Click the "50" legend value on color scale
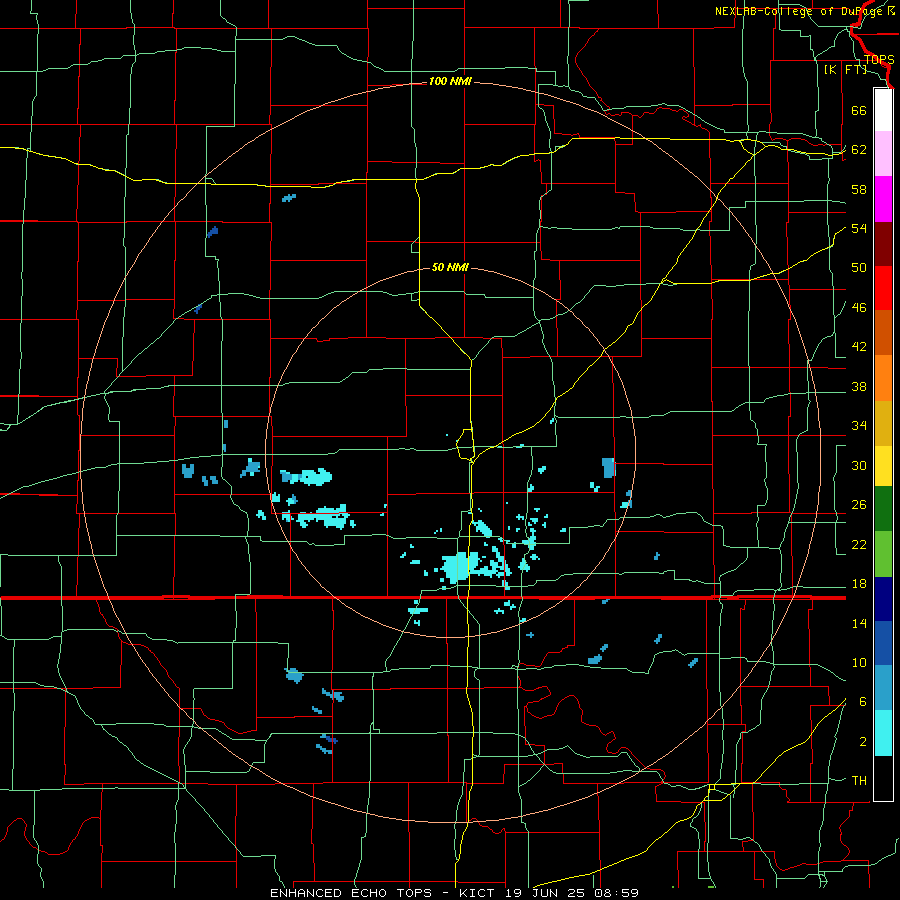The image size is (900, 900). tap(859, 268)
